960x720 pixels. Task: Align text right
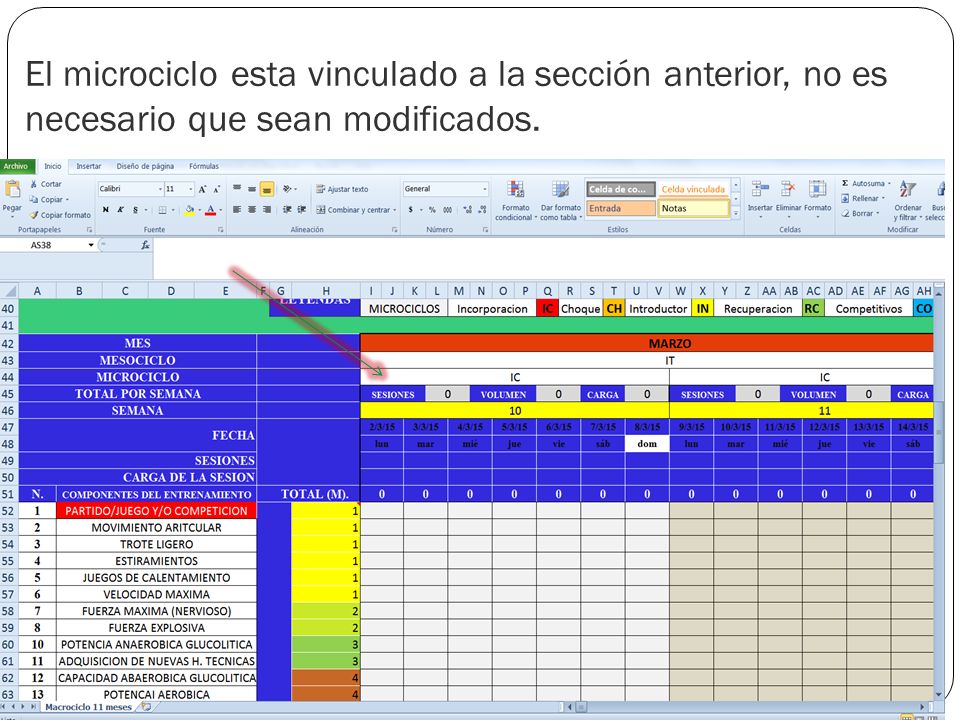(267, 209)
